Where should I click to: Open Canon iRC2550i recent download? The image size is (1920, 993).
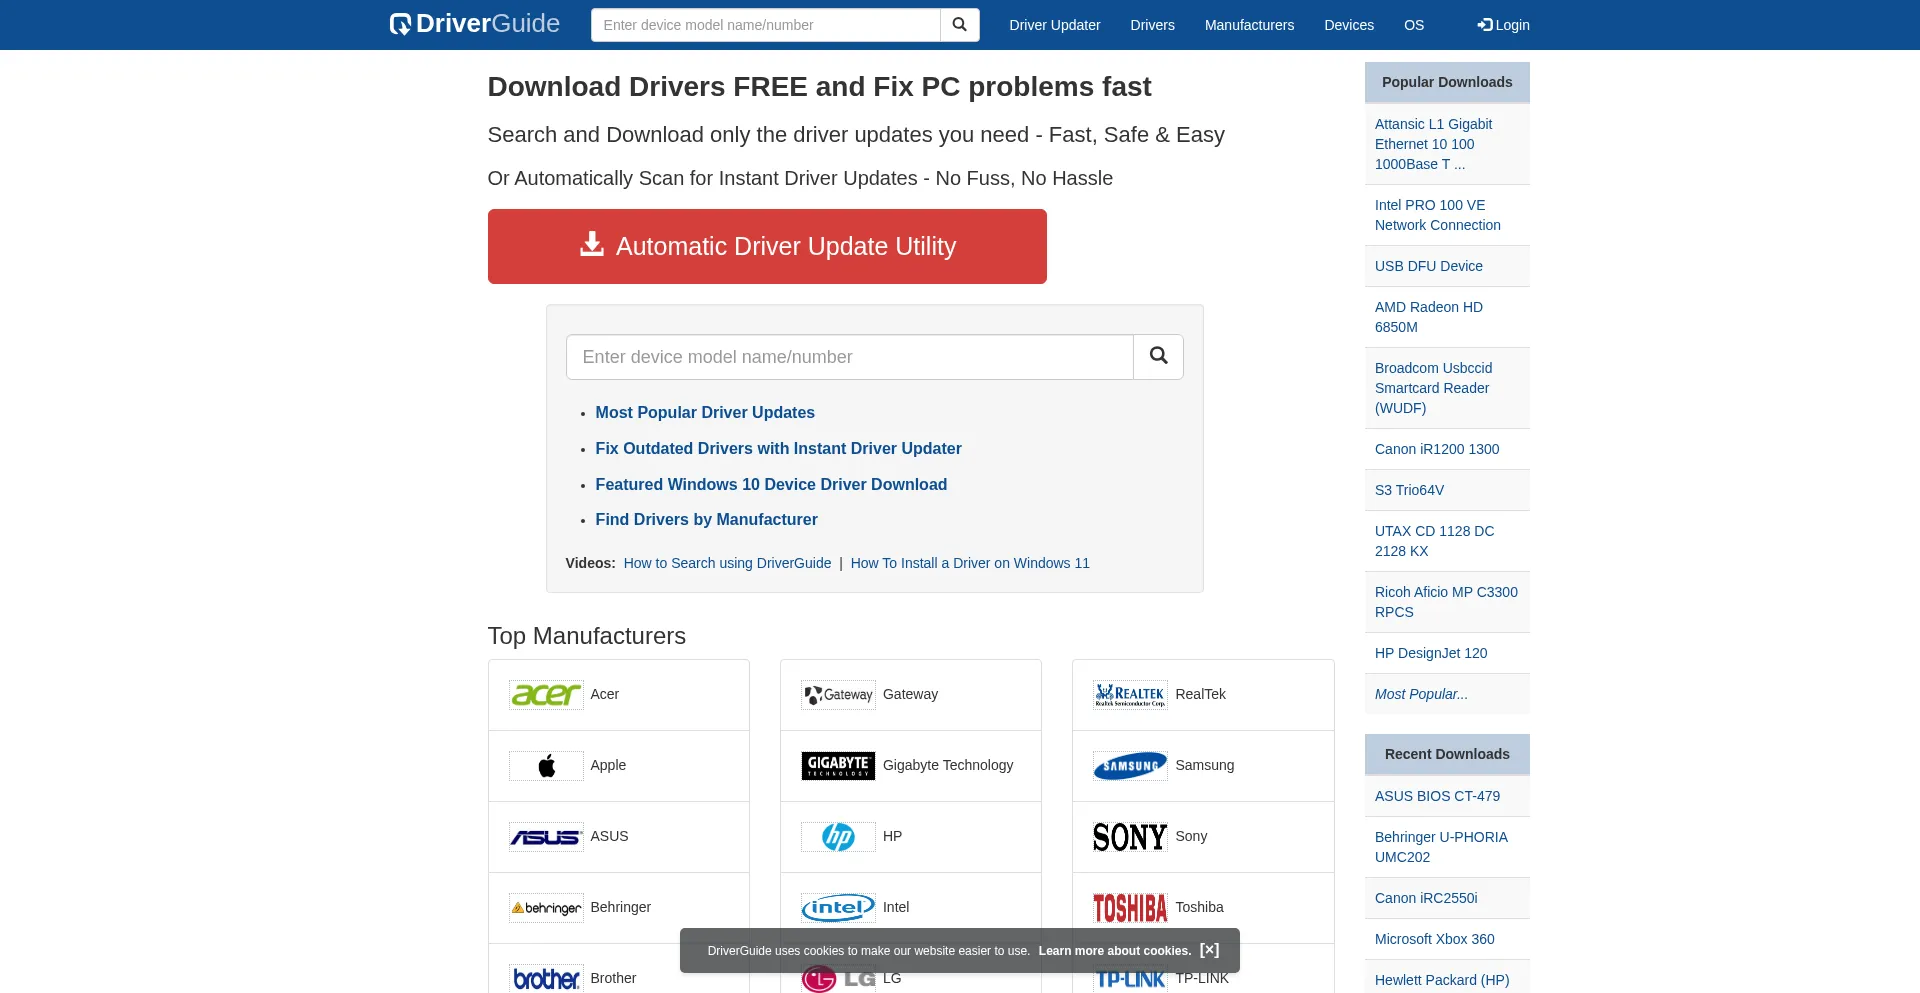pyautogui.click(x=1426, y=898)
